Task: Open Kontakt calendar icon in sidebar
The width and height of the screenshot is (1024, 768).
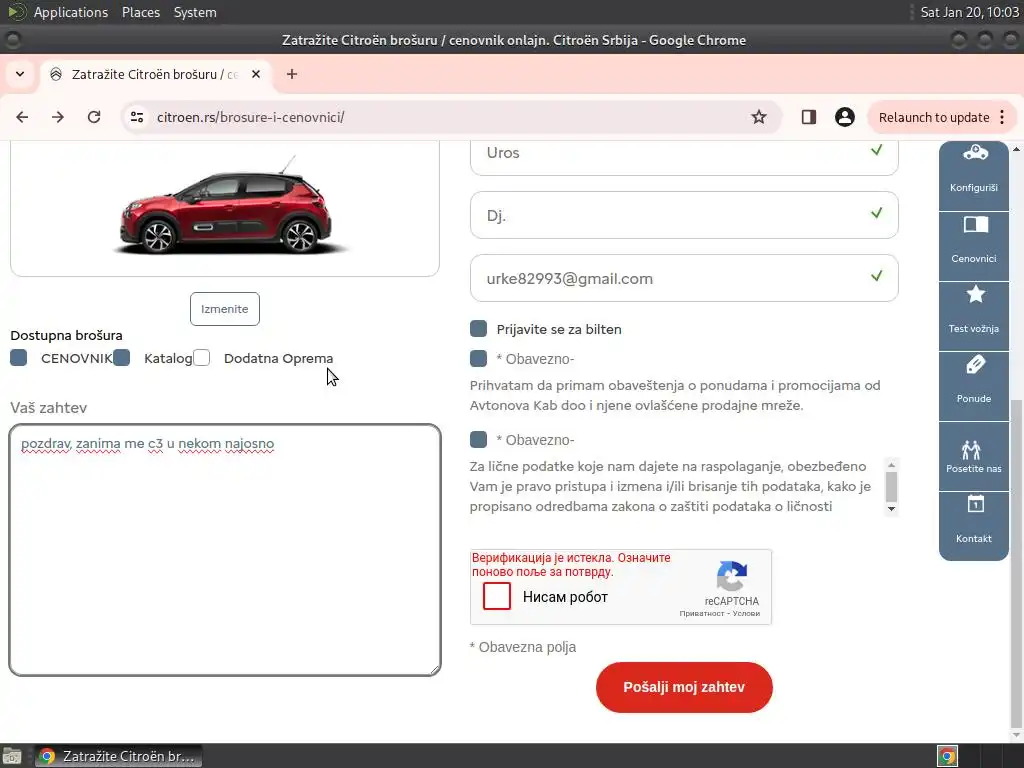Action: pos(976,504)
